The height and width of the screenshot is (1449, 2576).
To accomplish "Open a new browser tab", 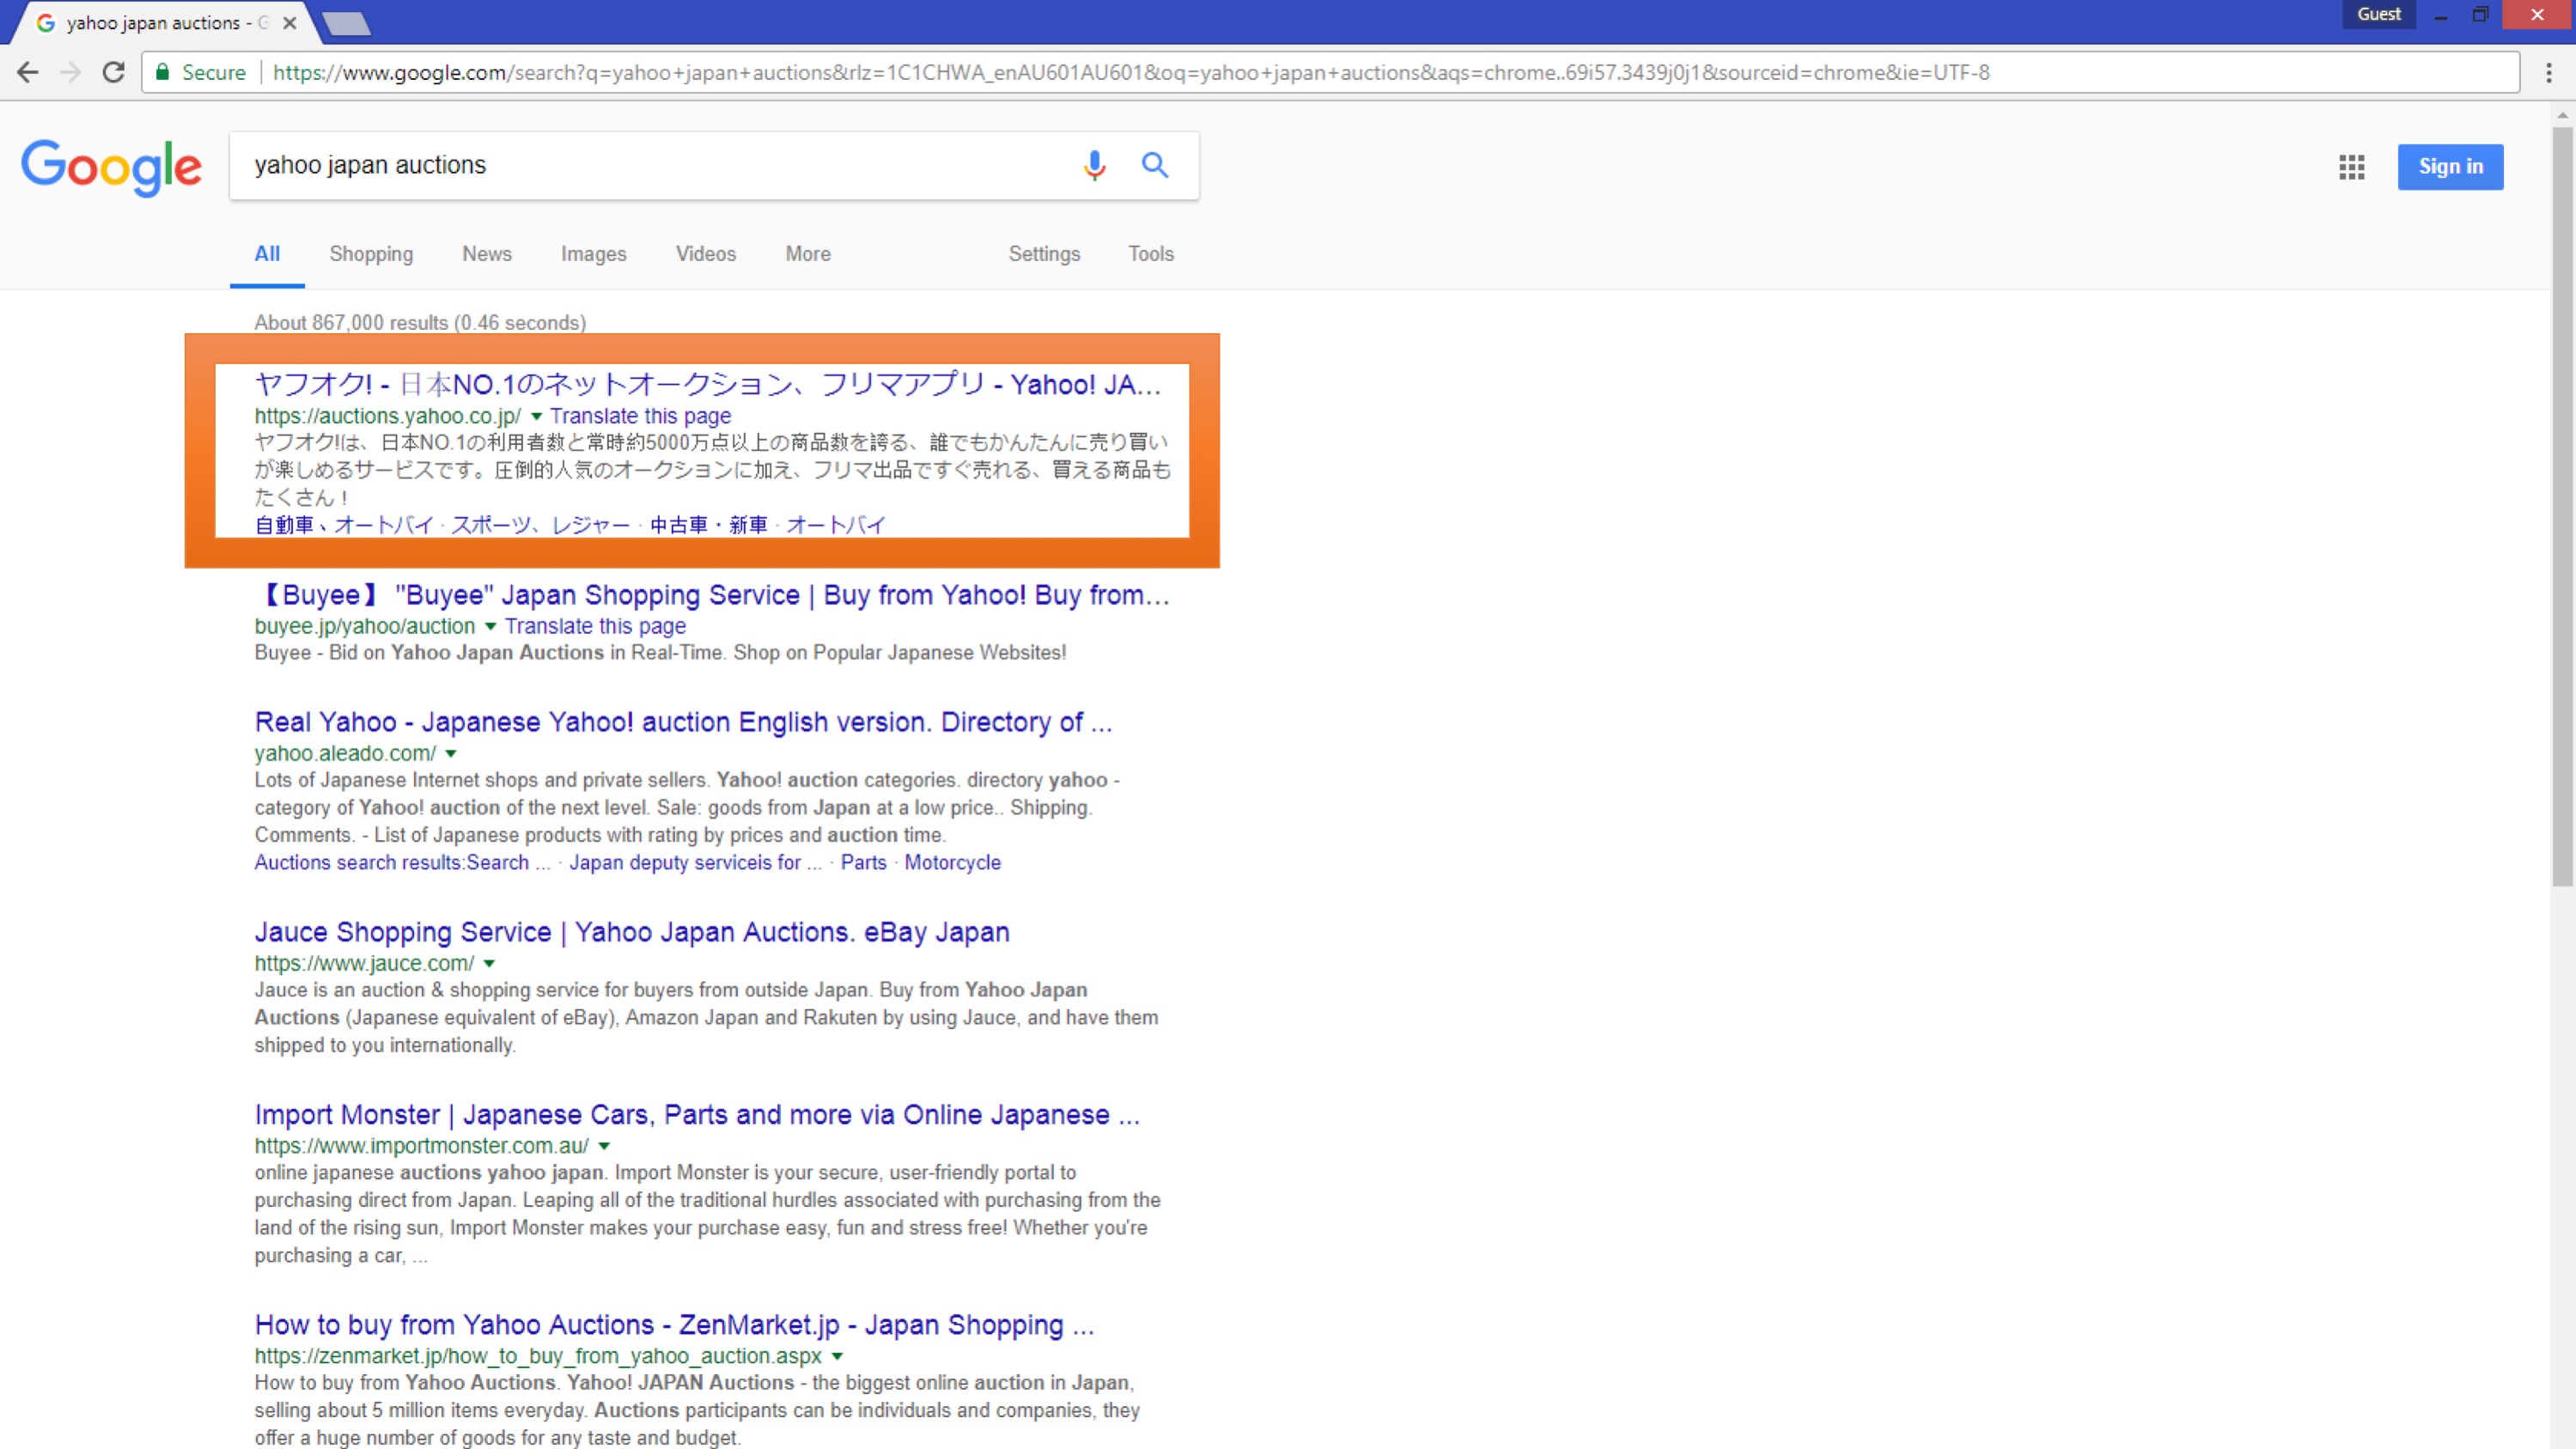I will pos(347,23).
